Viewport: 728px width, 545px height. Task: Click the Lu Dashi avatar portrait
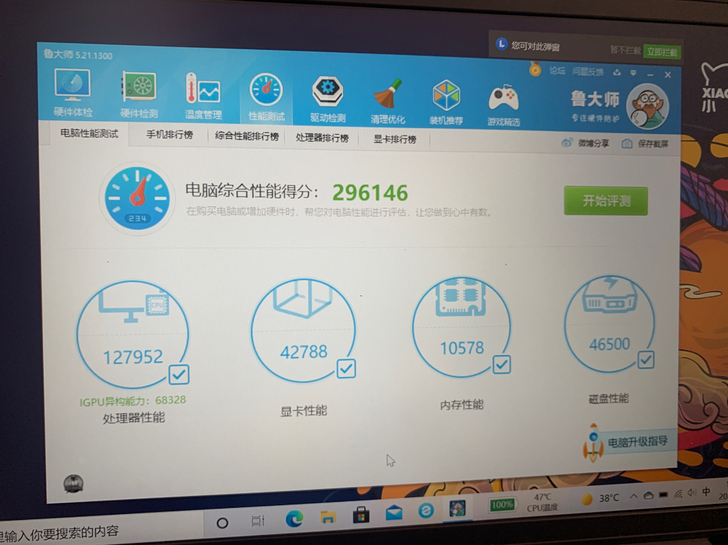point(647,106)
